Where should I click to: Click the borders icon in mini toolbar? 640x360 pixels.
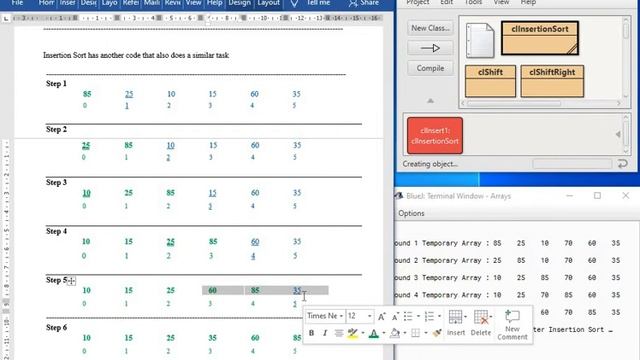416,333
